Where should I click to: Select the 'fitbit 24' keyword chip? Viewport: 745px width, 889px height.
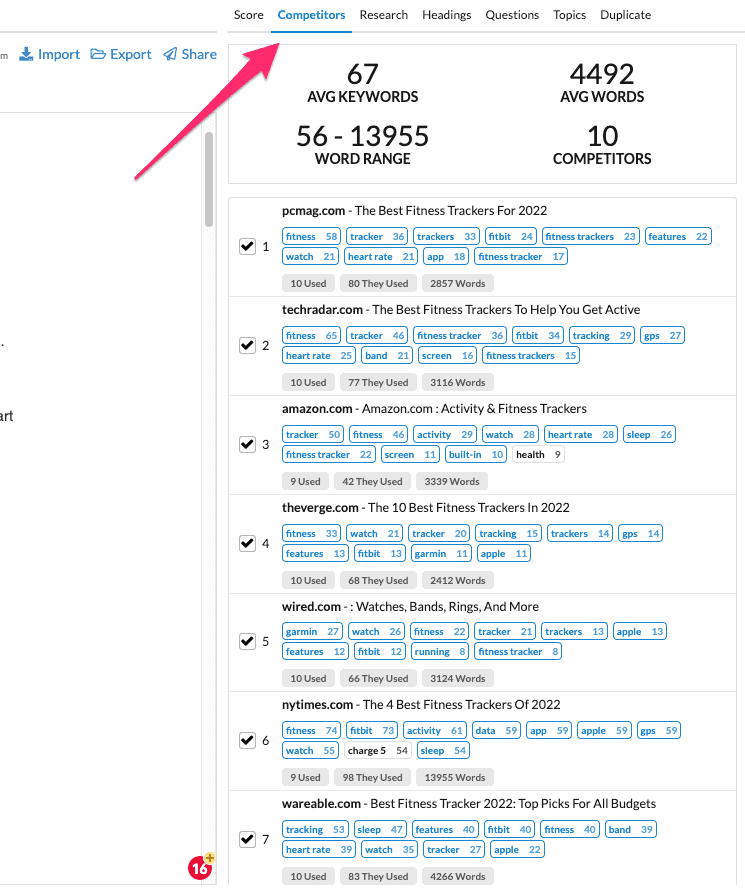pyautogui.click(x=510, y=235)
